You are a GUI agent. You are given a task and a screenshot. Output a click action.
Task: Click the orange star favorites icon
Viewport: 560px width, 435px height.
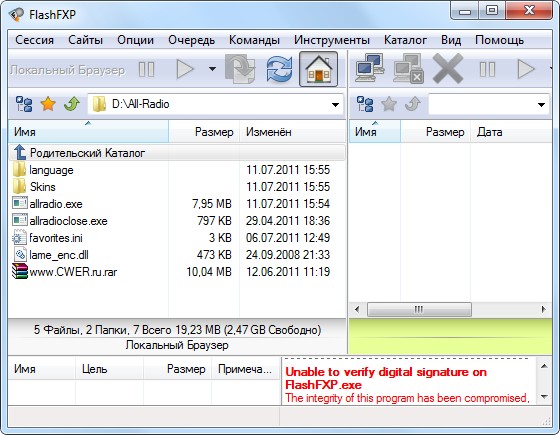48,104
